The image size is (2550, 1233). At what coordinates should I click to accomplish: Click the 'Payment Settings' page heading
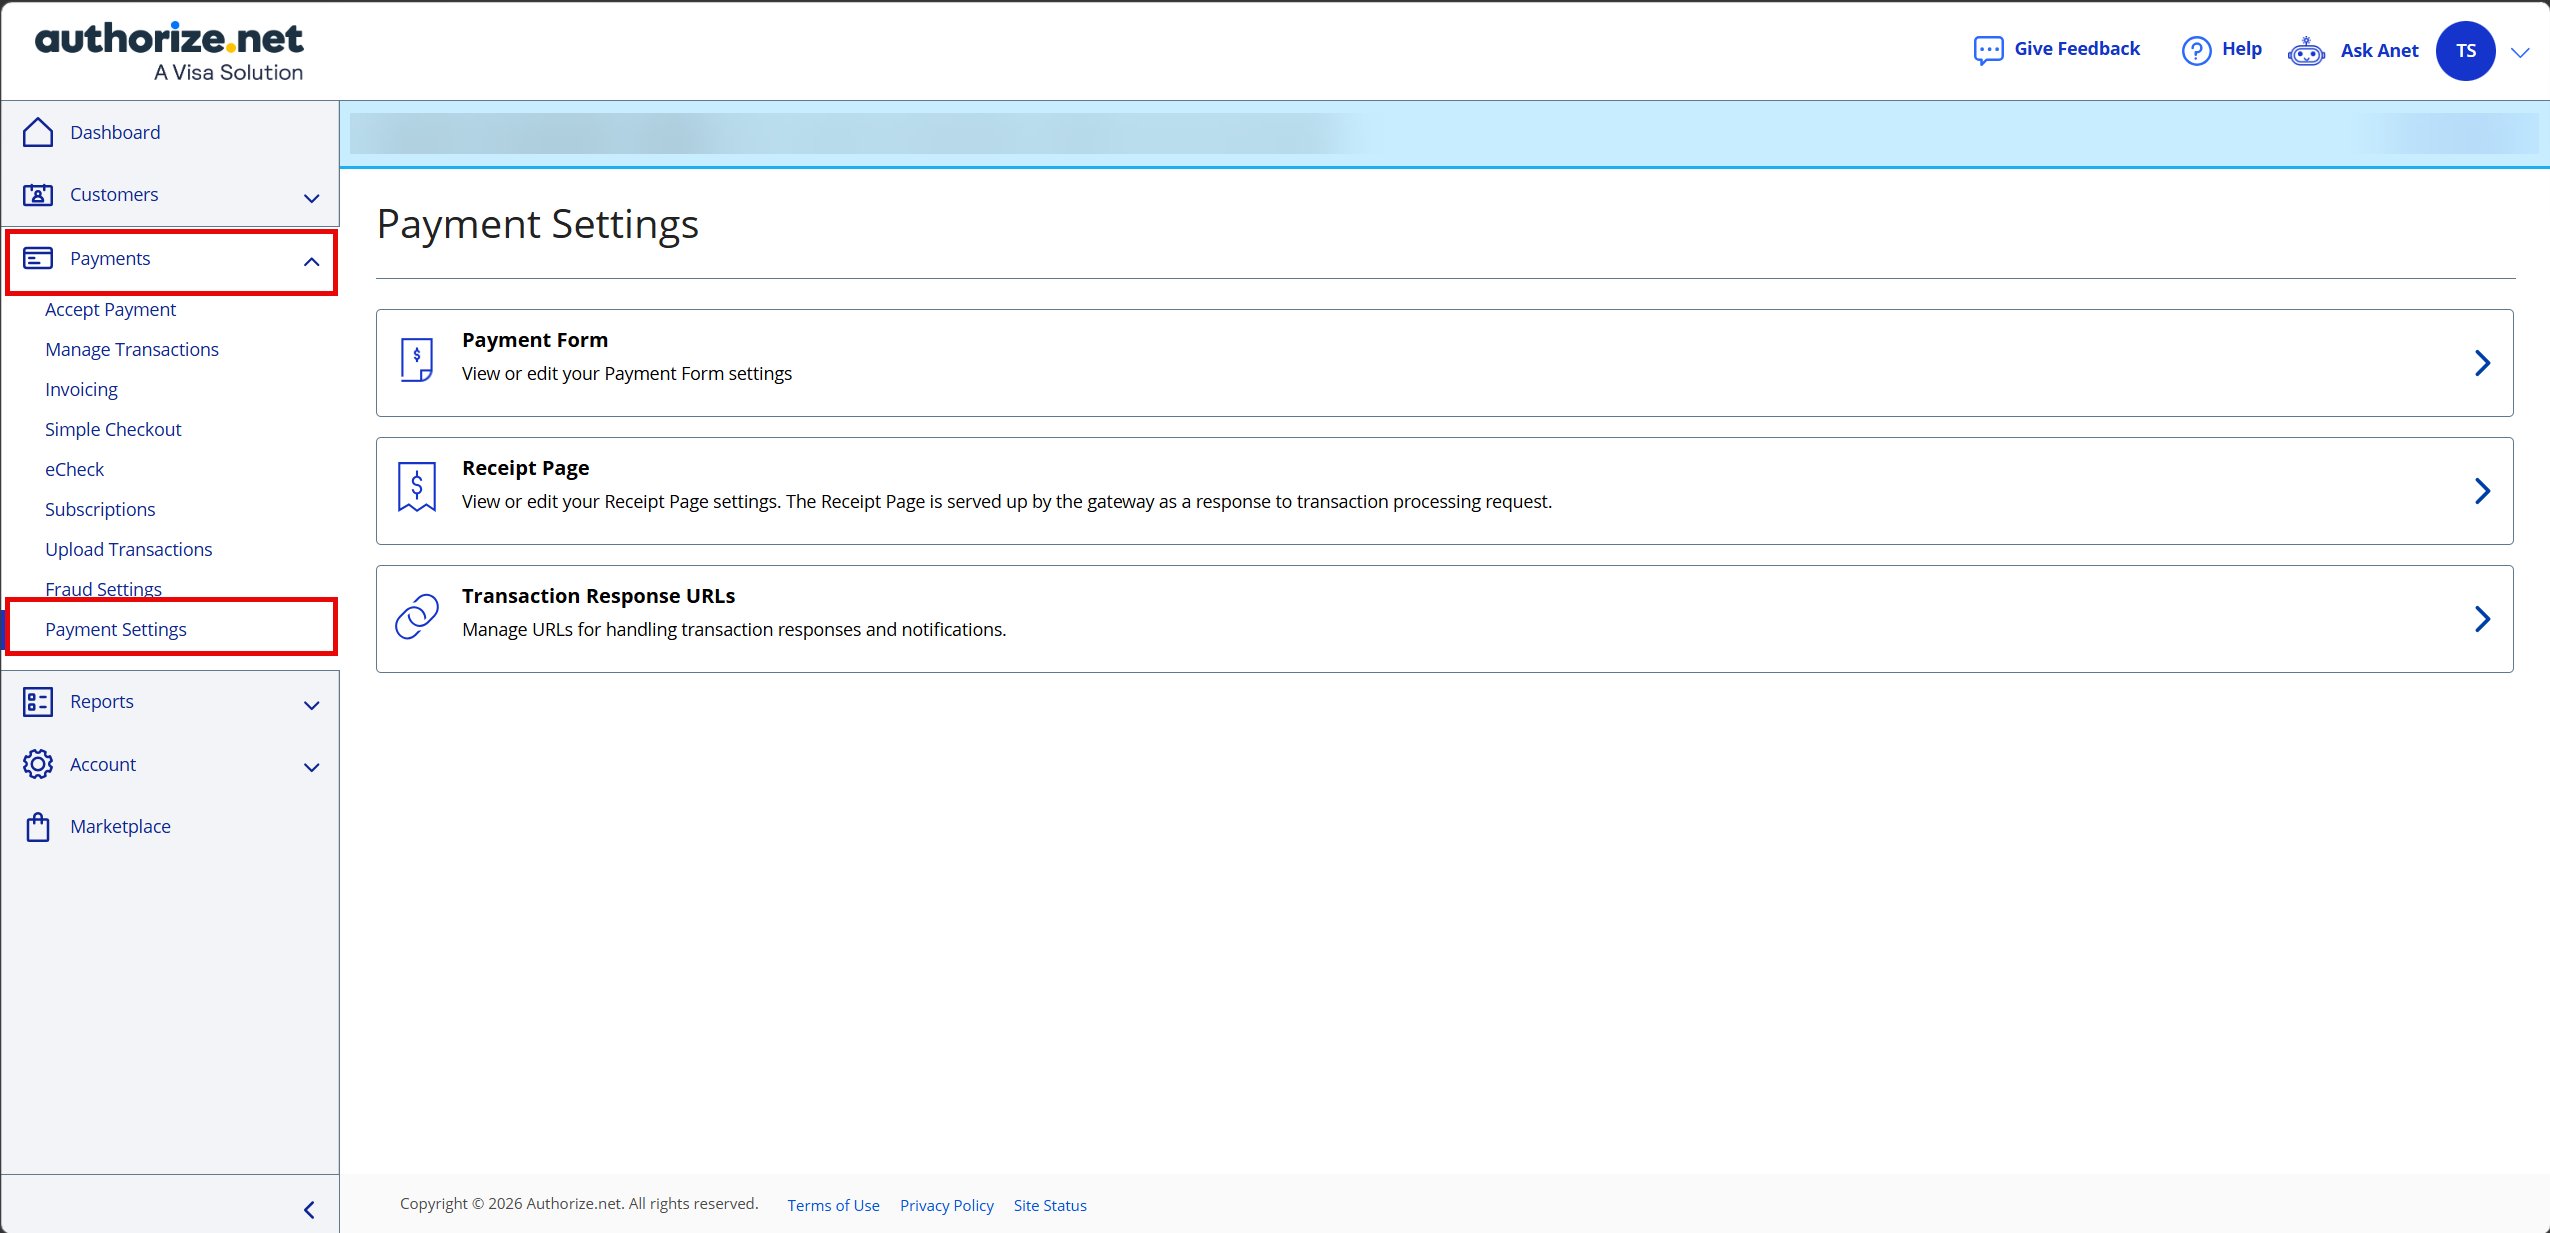(x=538, y=224)
